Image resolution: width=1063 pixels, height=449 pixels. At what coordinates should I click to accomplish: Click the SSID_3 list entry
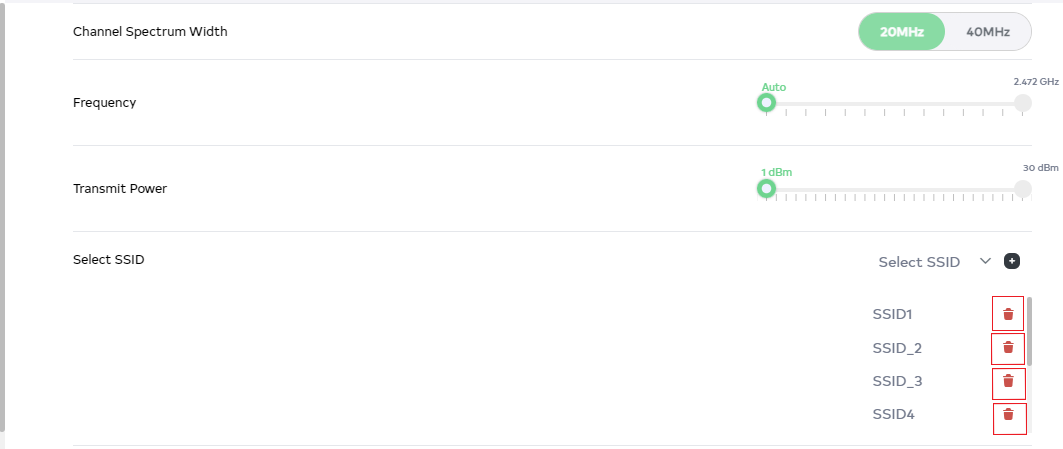click(897, 381)
